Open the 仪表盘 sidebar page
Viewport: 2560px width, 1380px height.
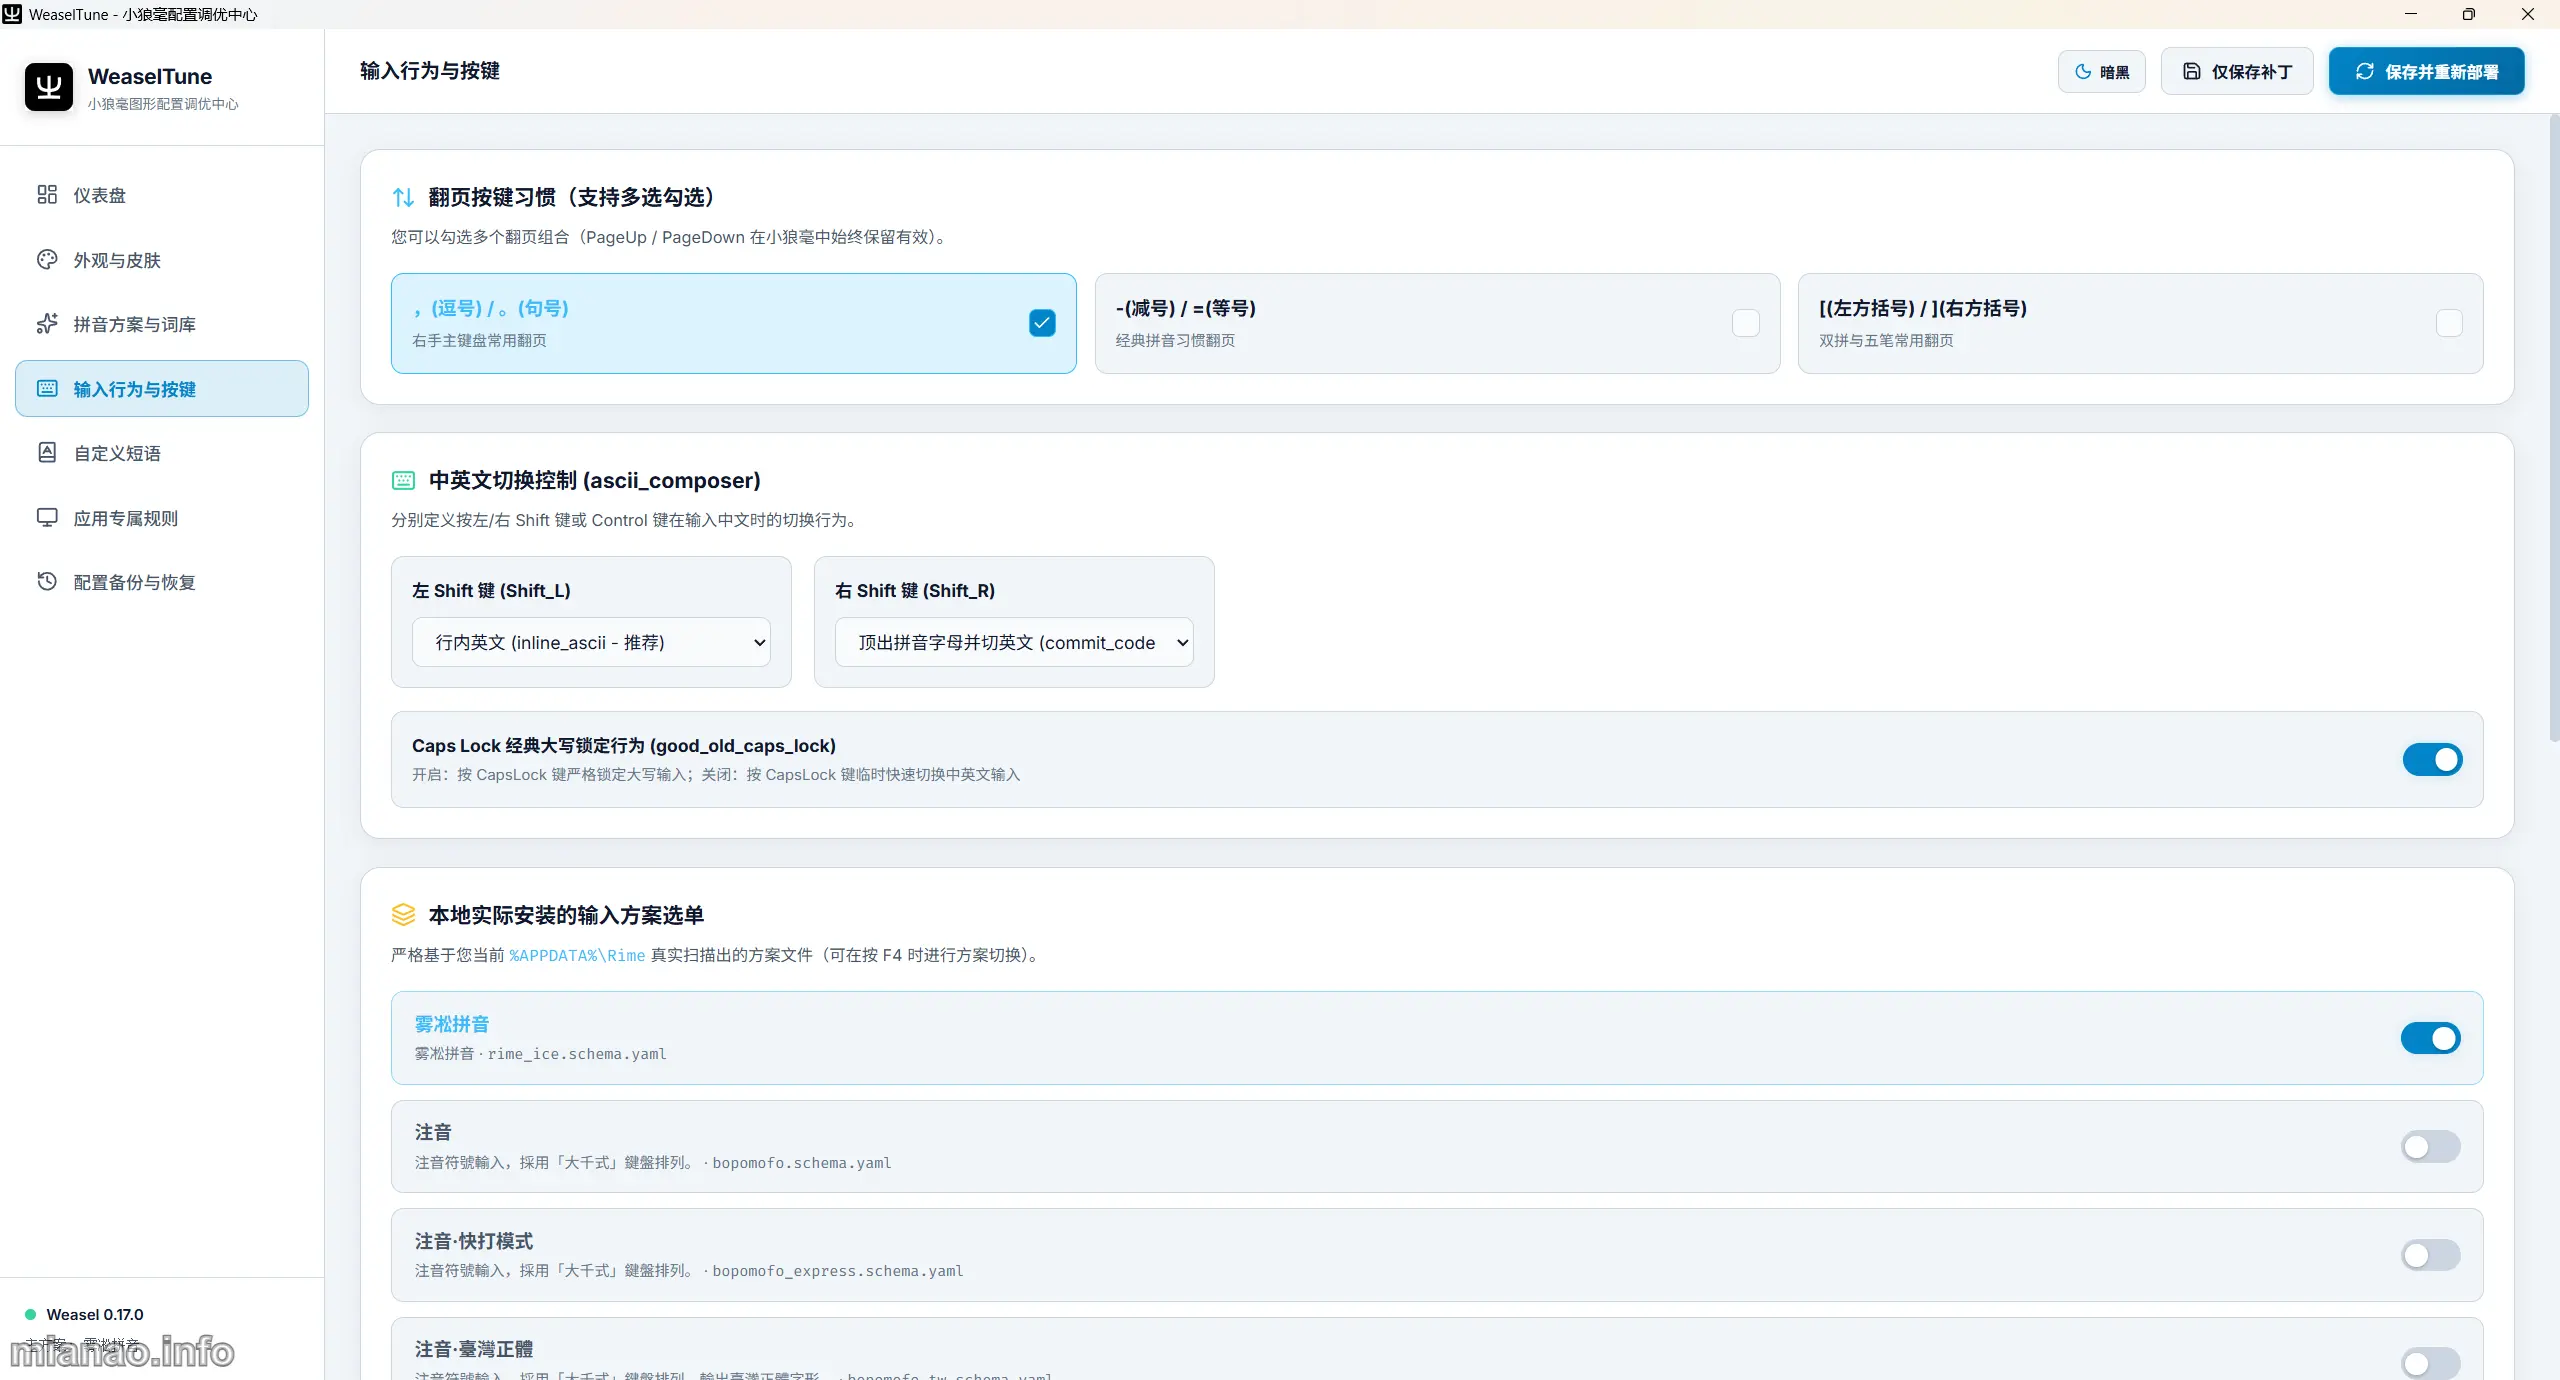click(162, 195)
